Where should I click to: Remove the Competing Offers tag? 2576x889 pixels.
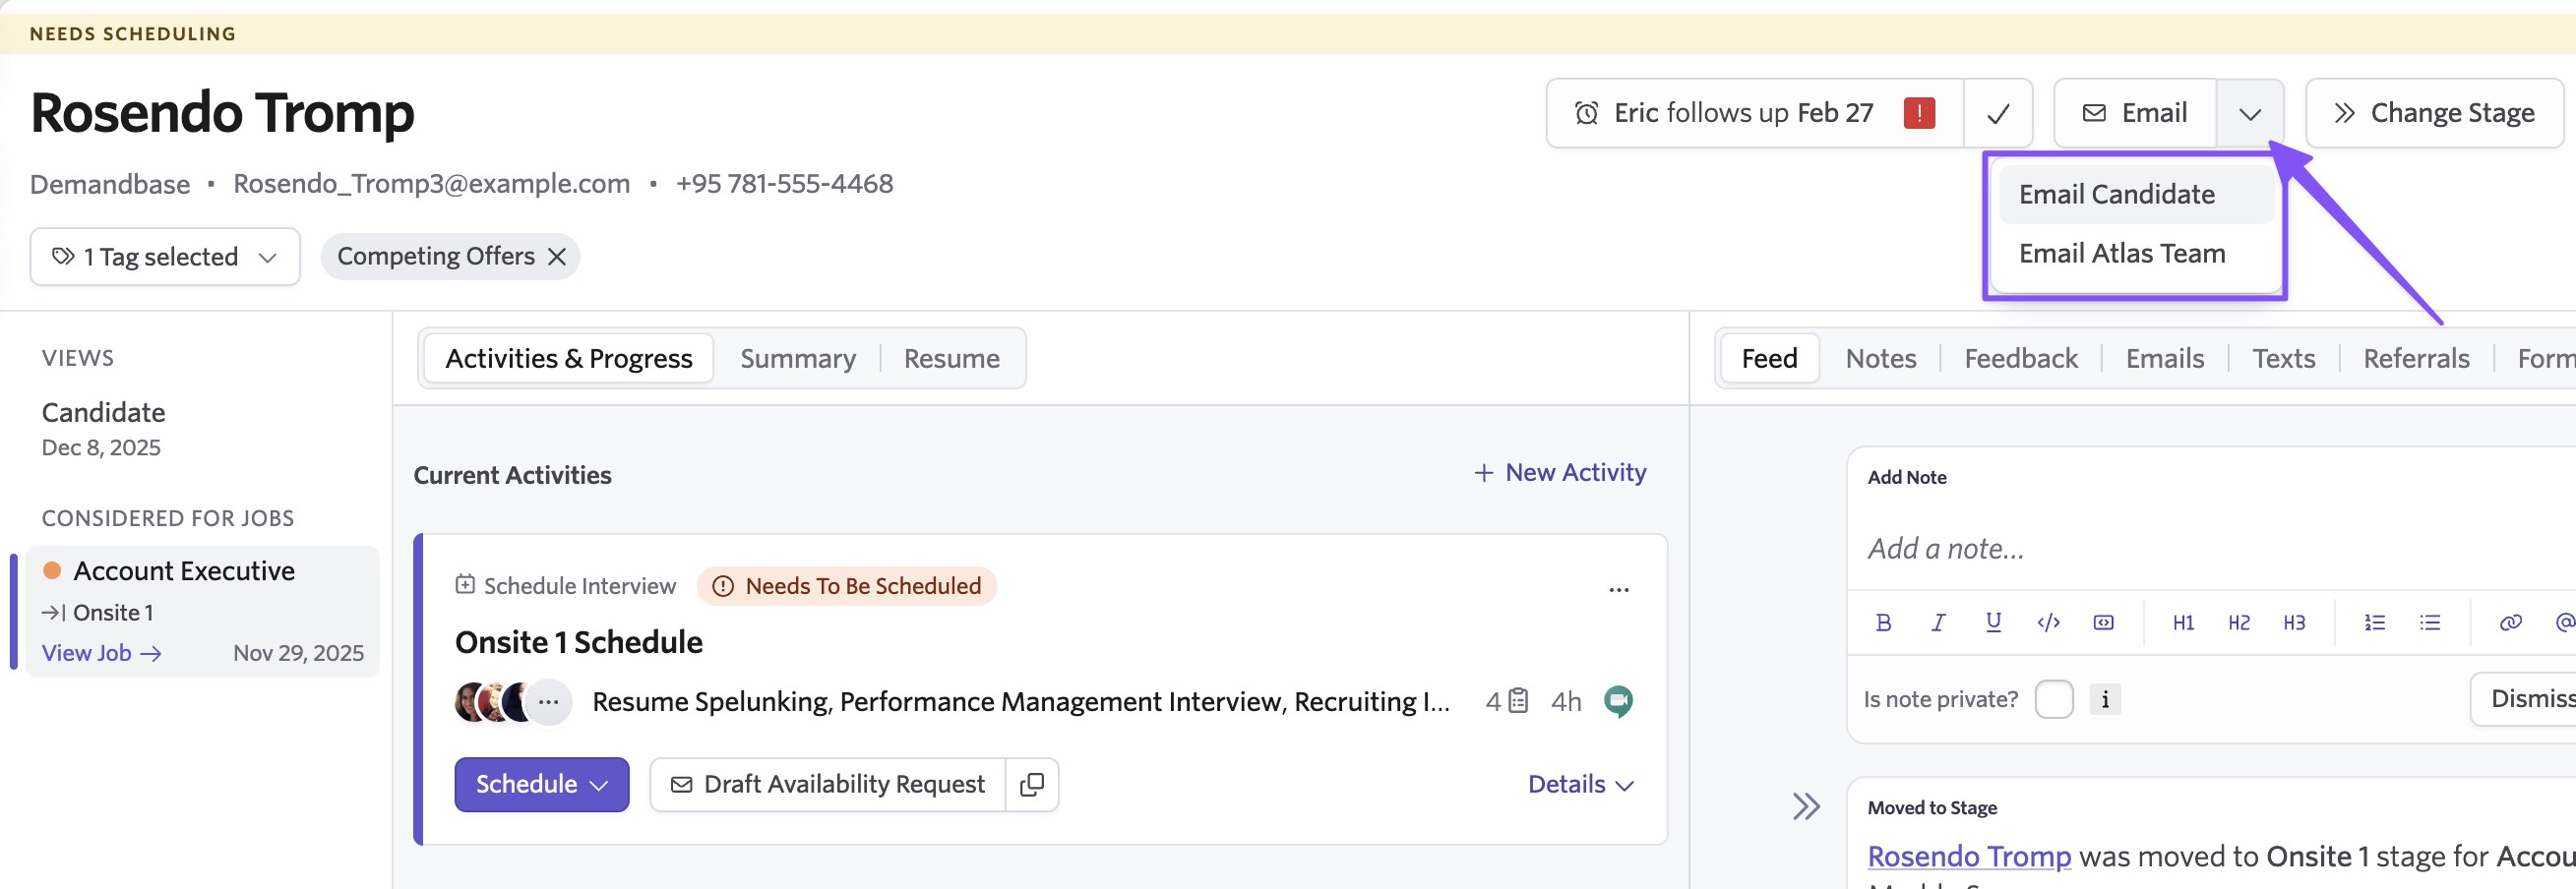[557, 257]
